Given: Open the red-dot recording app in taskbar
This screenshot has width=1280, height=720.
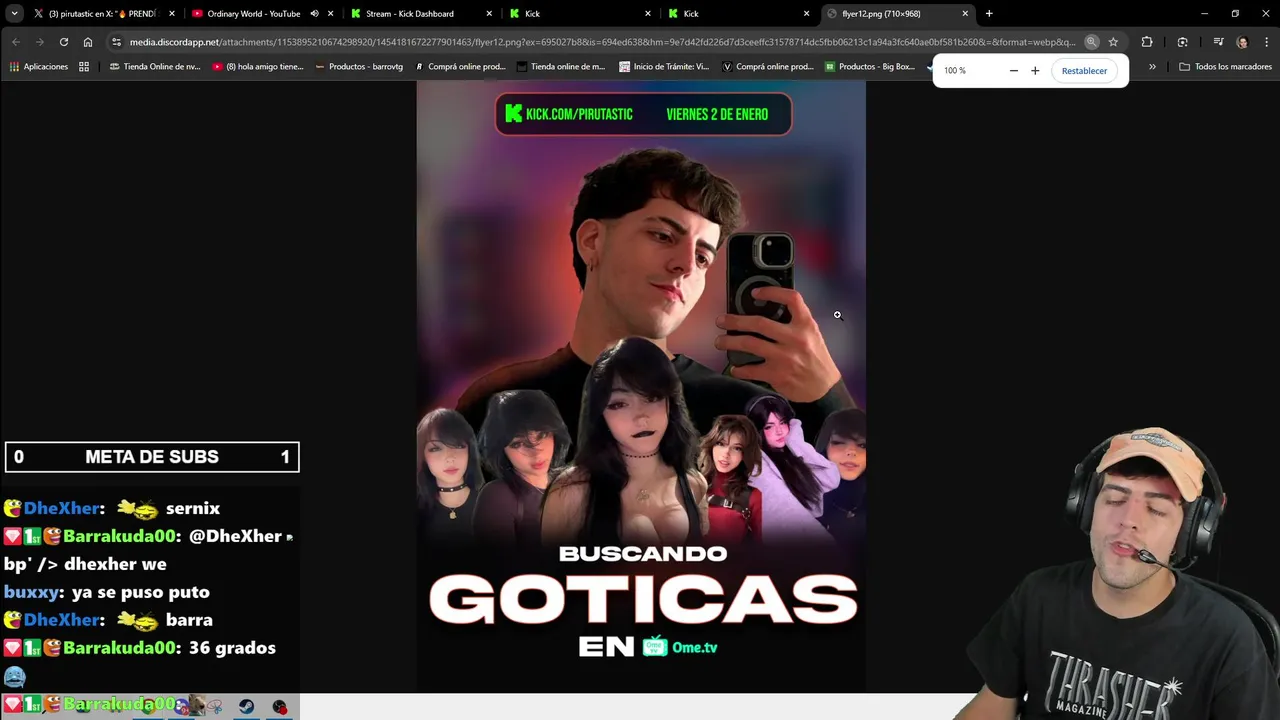Looking at the screenshot, I should point(280,706).
